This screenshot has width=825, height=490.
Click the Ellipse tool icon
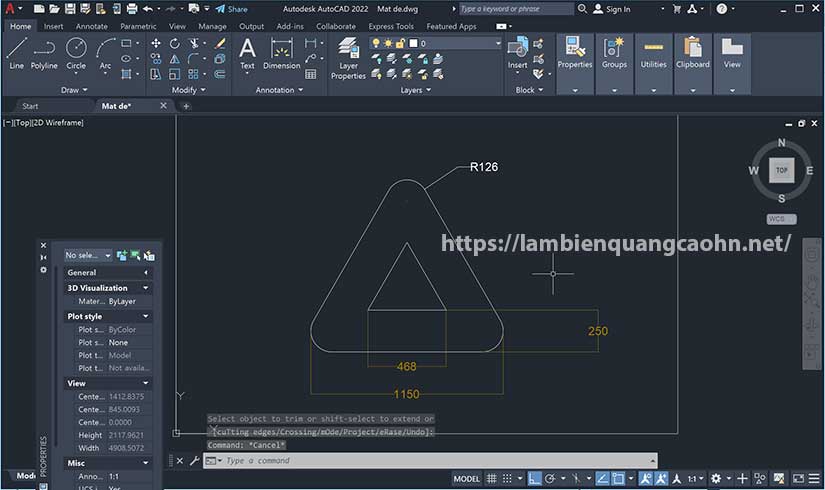point(126,58)
